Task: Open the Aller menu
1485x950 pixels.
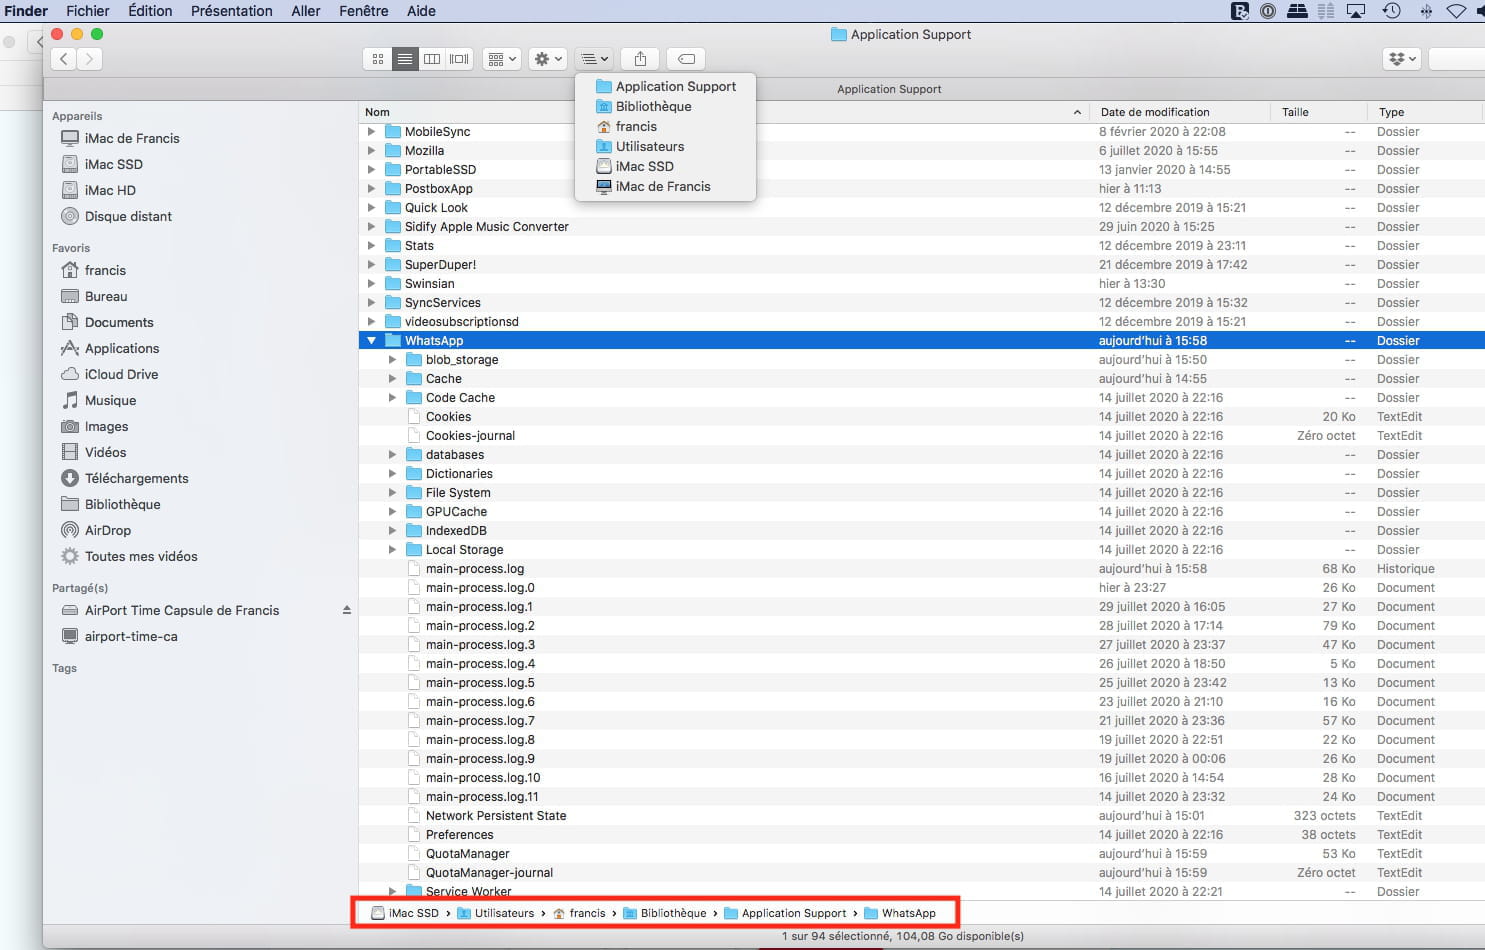Action: click(306, 11)
